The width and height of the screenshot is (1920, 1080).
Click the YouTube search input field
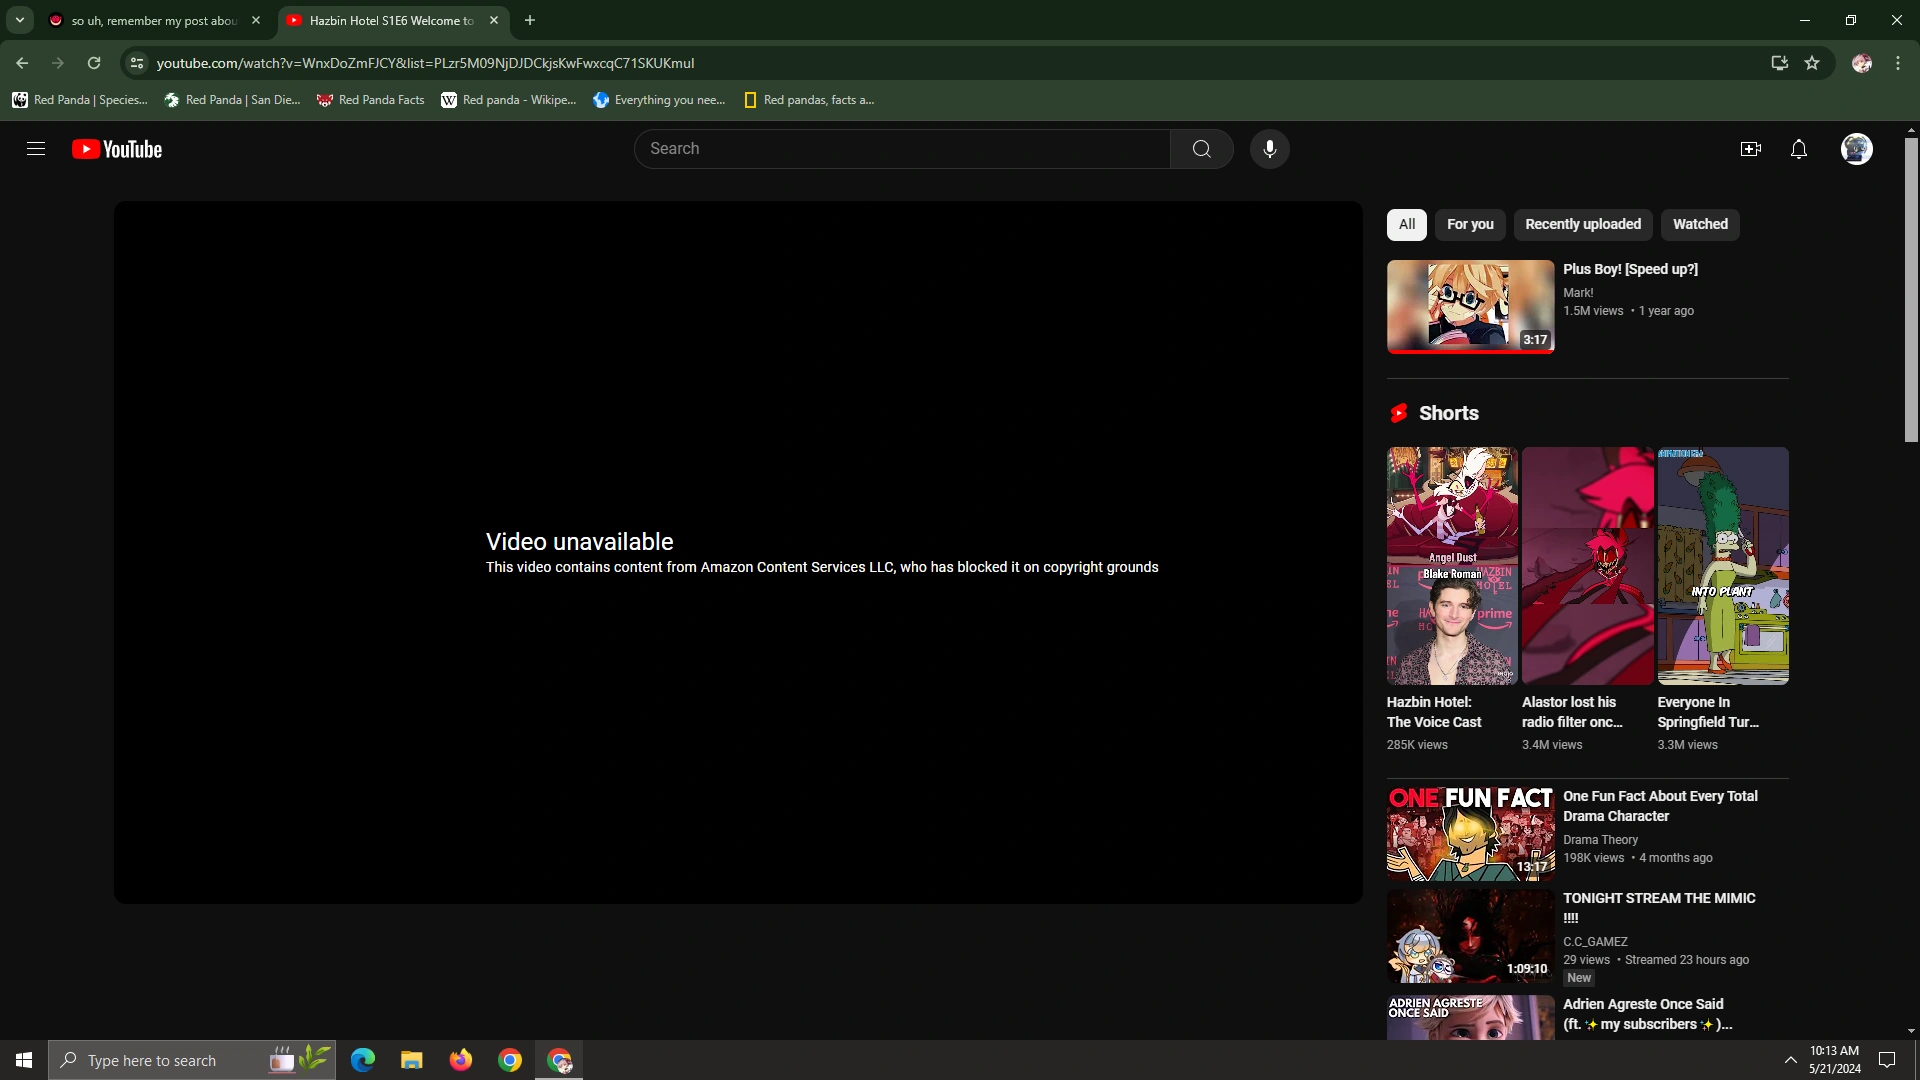[x=900, y=149]
